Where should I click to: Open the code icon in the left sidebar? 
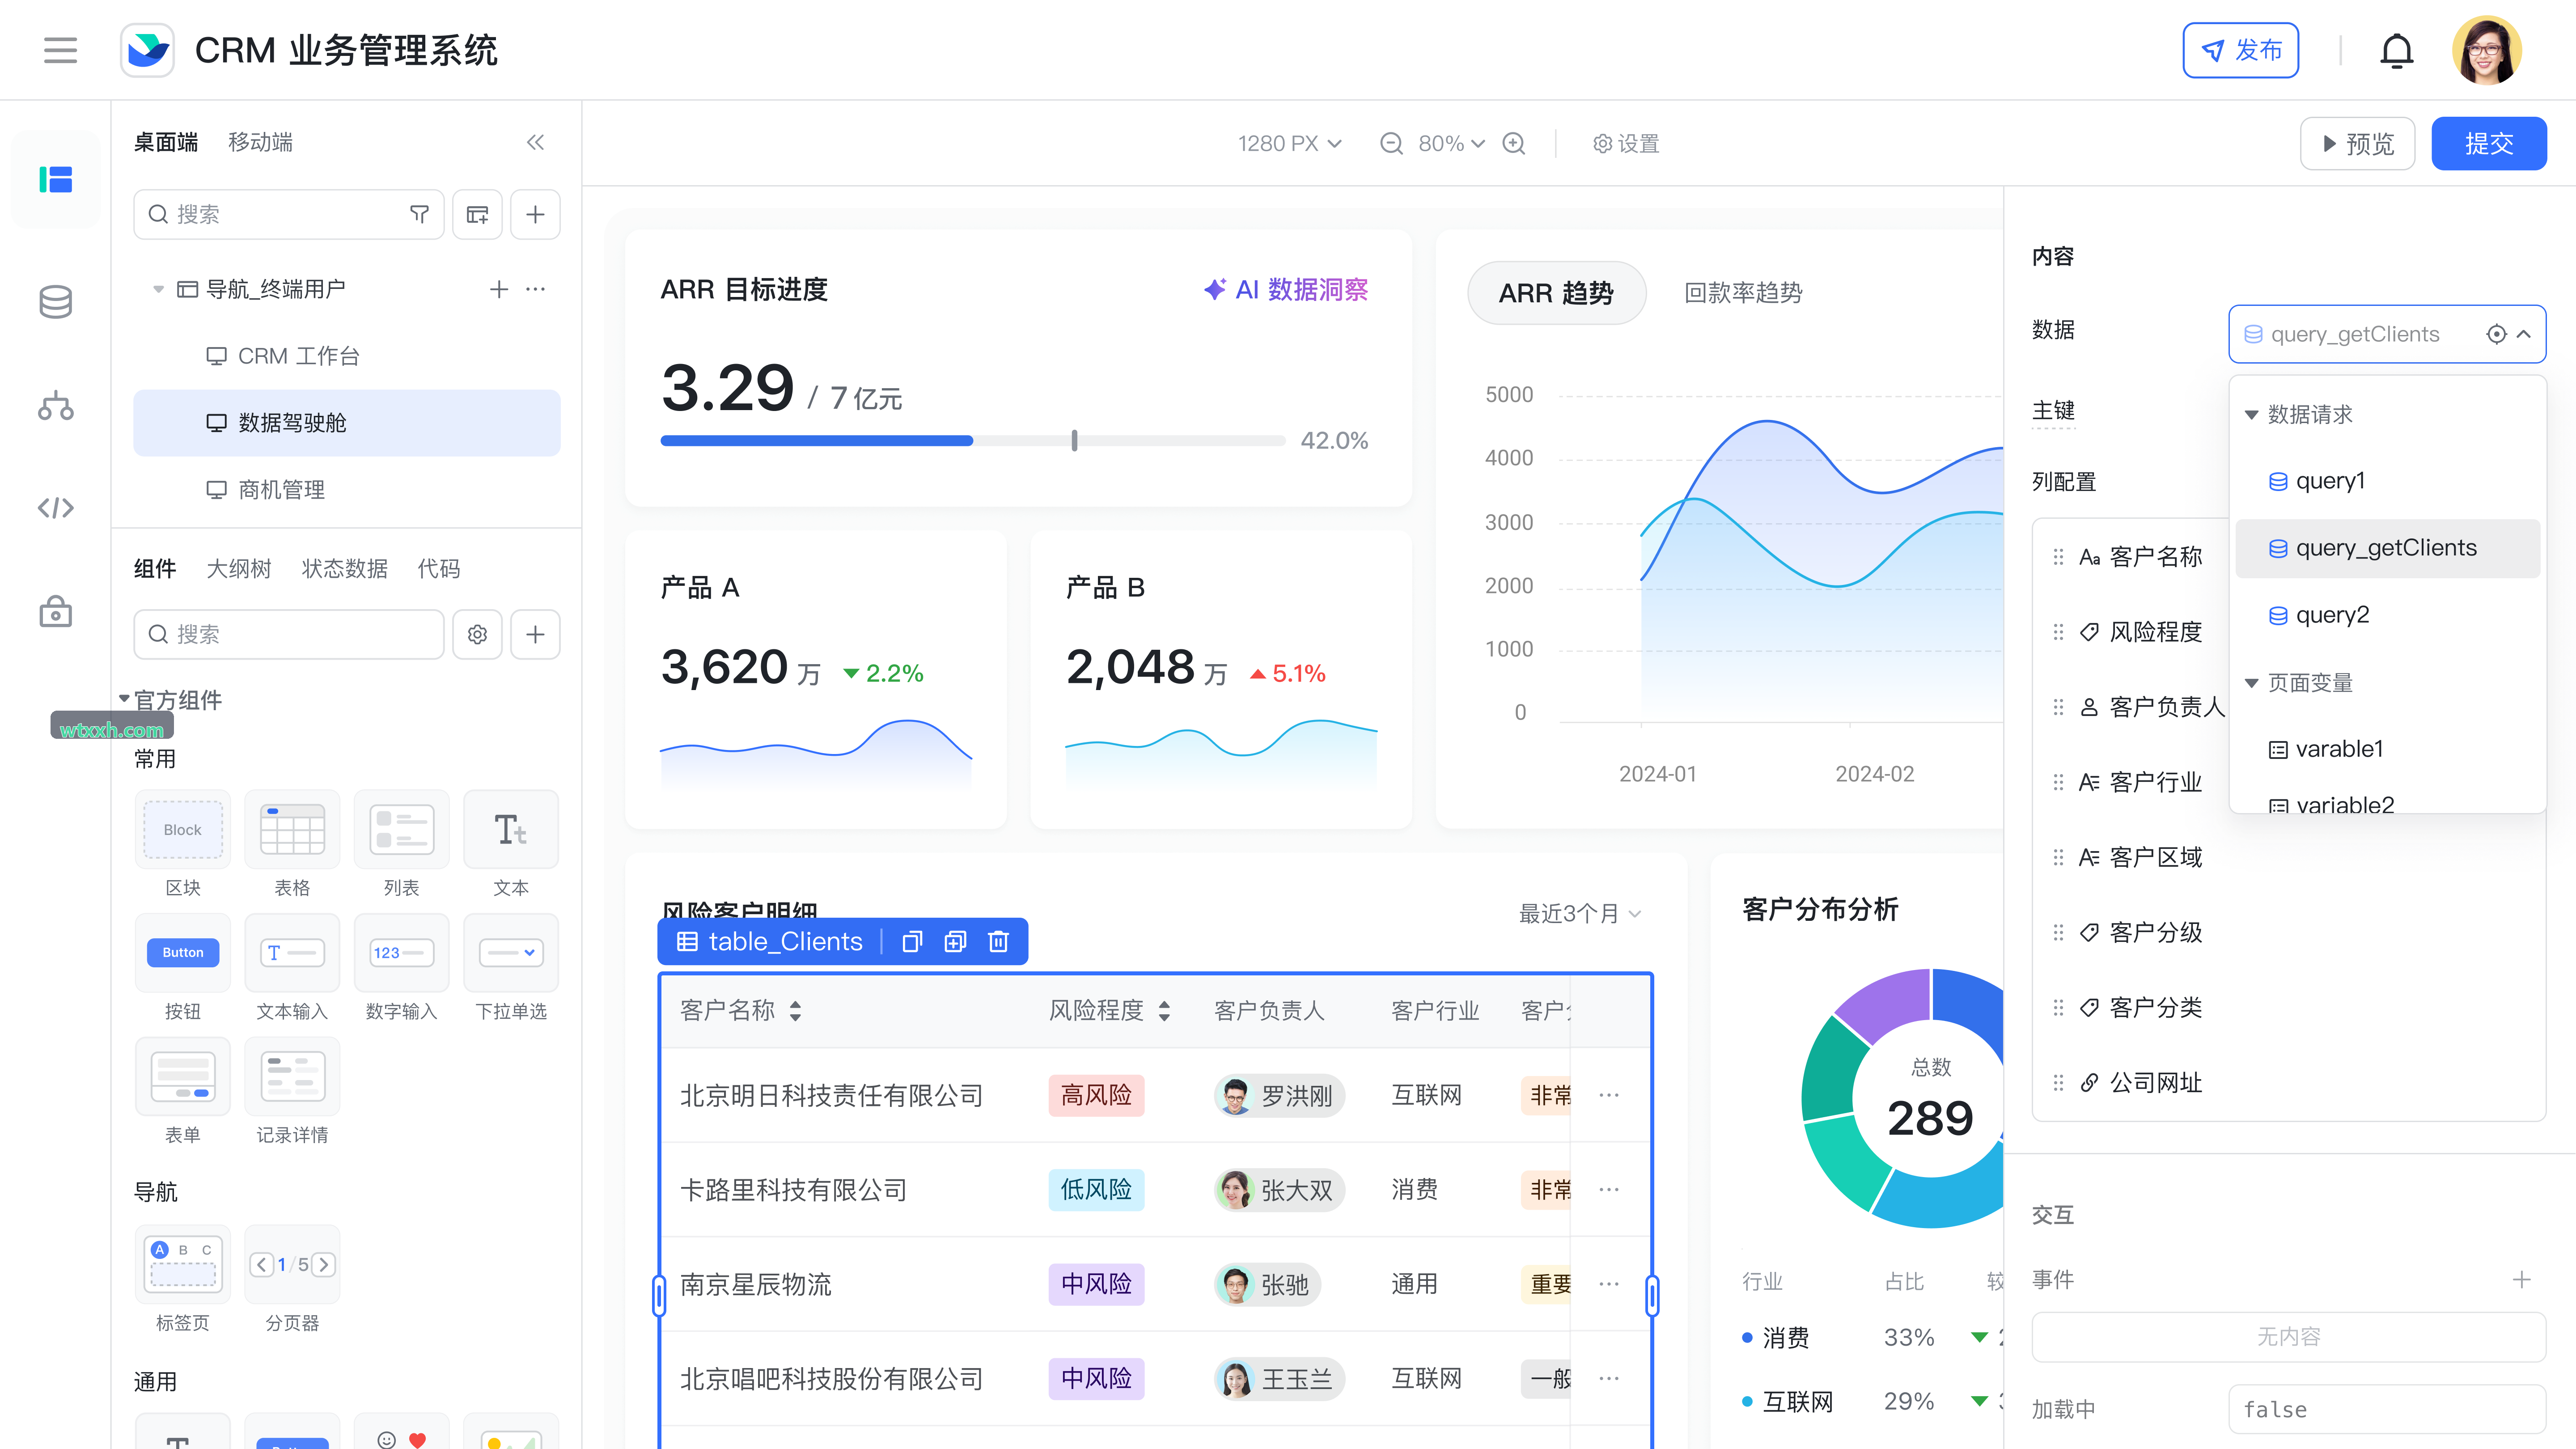[x=56, y=508]
